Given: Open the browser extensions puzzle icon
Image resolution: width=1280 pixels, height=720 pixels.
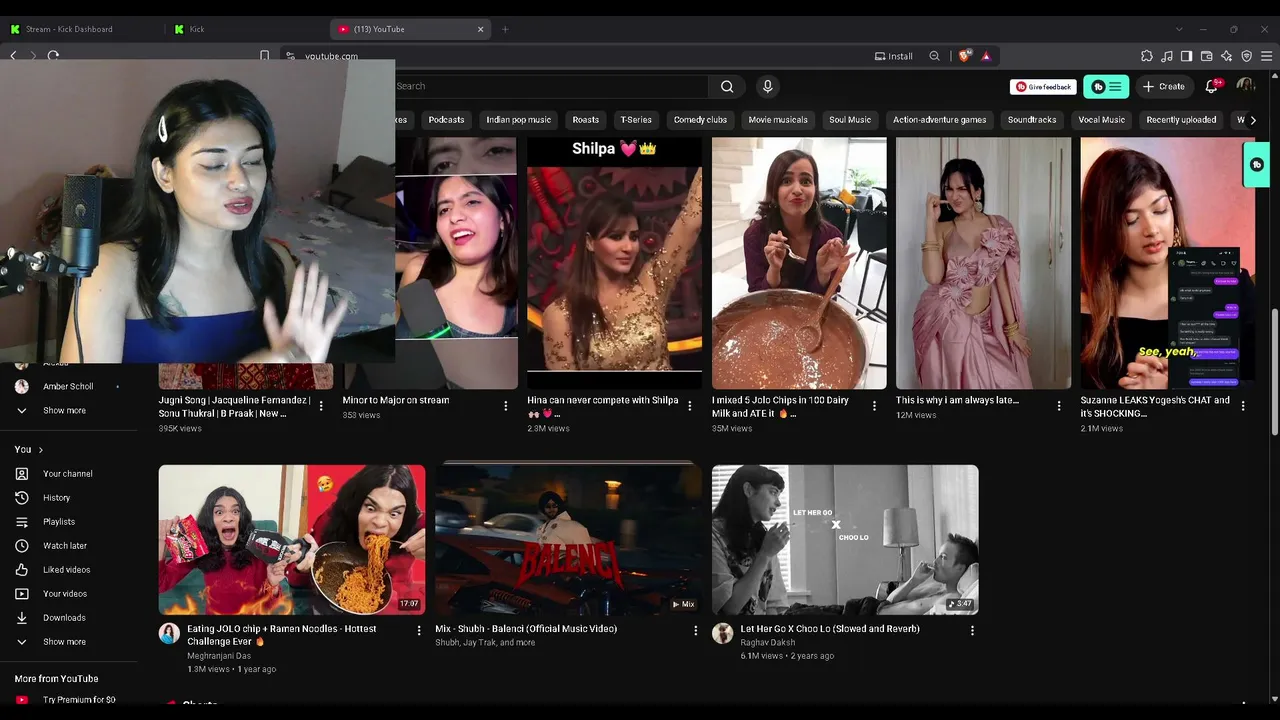Looking at the screenshot, I should [1147, 56].
